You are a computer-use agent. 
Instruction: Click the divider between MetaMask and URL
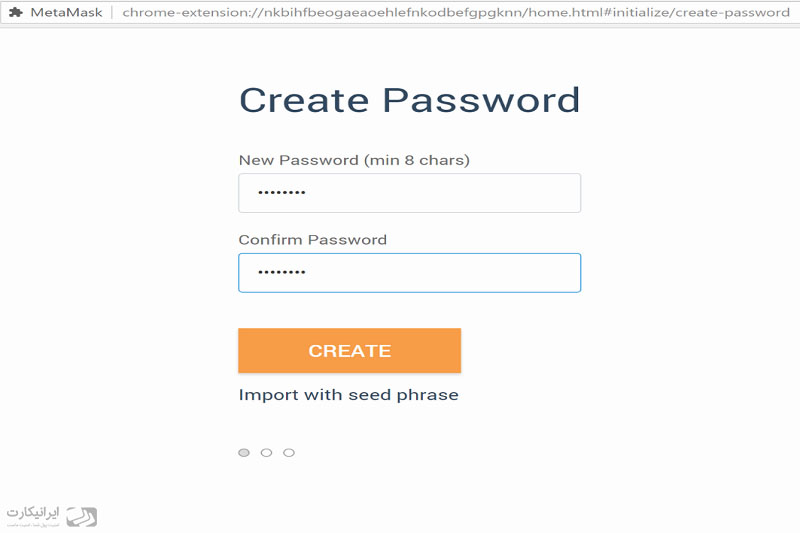[112, 12]
